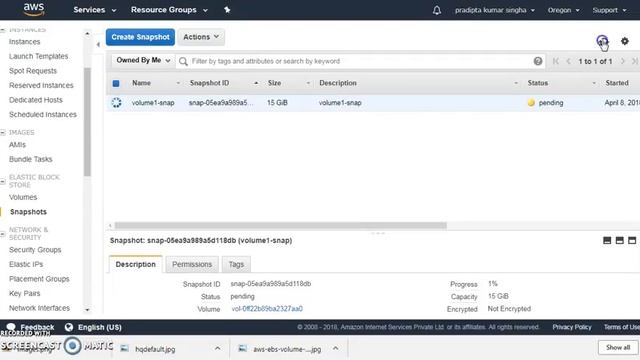This screenshot has height=360, width=640.
Task: Open Snapshots in the sidebar
Action: [x=28, y=212]
